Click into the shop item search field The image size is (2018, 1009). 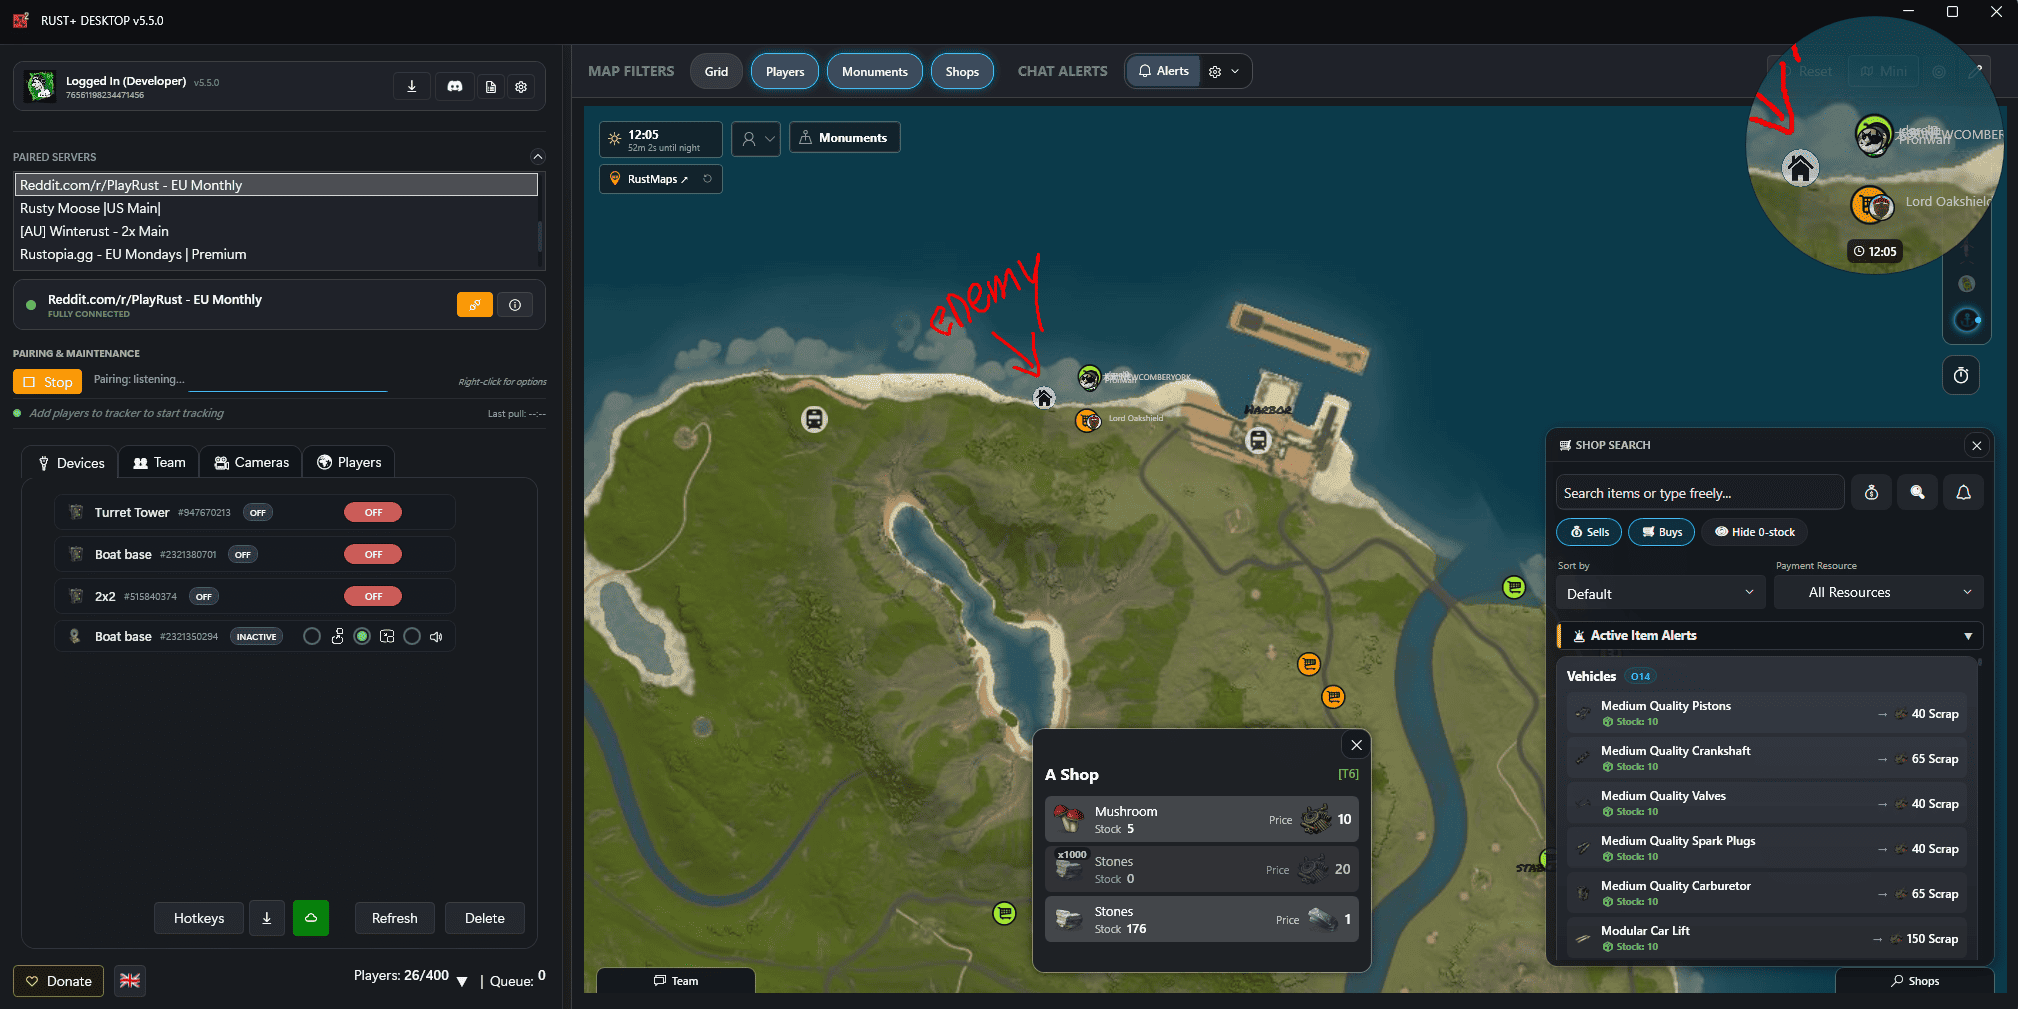tap(1699, 493)
